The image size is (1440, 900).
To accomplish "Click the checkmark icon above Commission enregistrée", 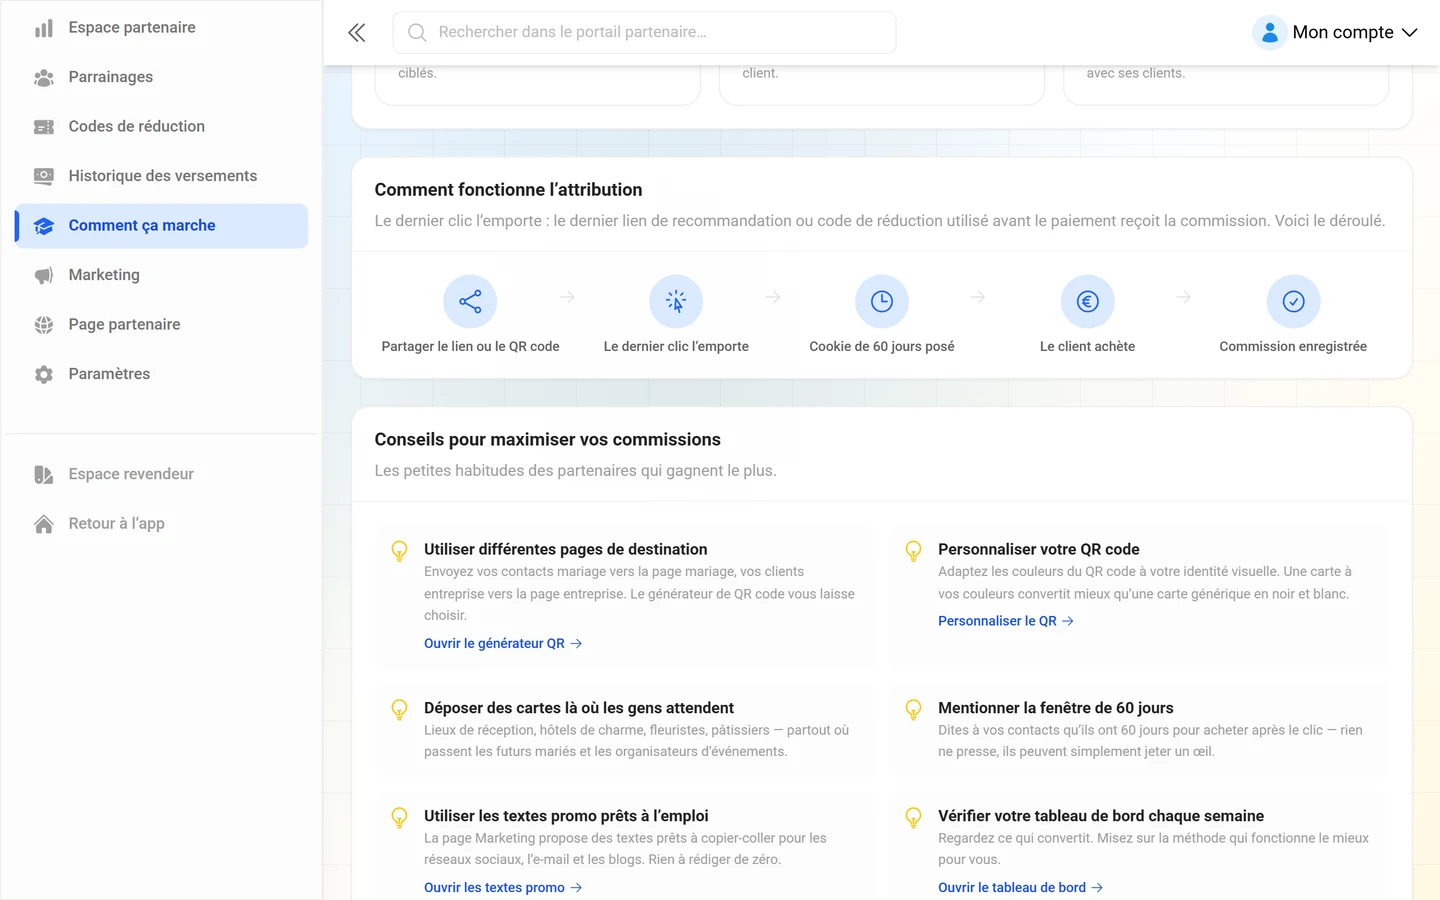I will pyautogui.click(x=1293, y=301).
